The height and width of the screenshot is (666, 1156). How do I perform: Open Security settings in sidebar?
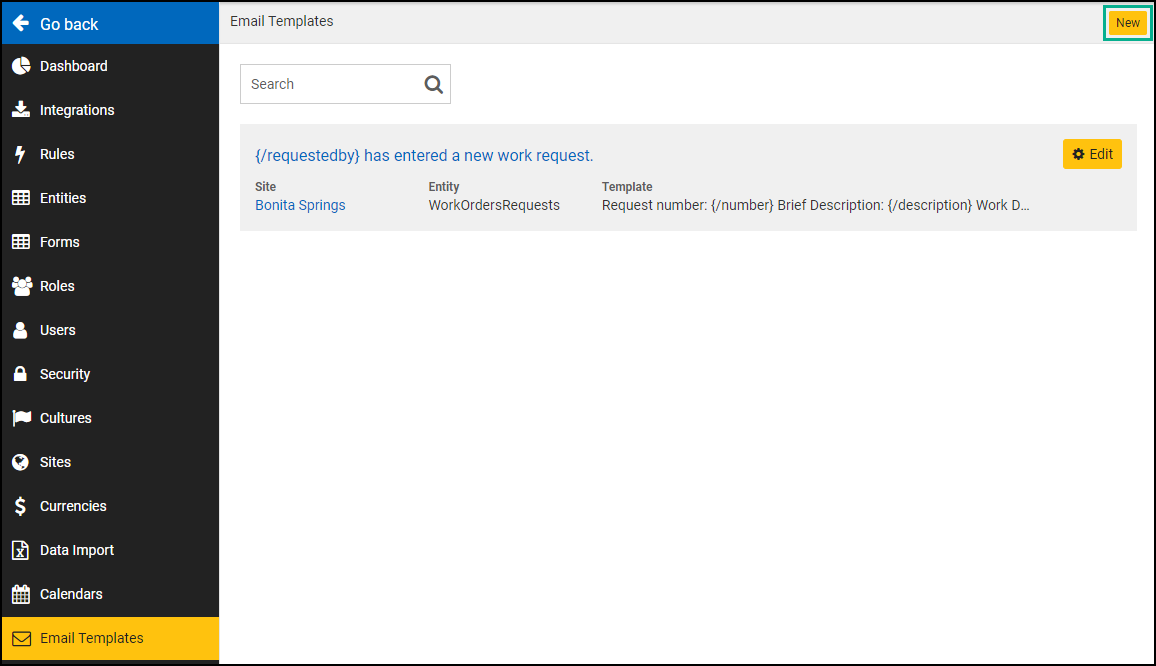pyautogui.click(x=111, y=374)
